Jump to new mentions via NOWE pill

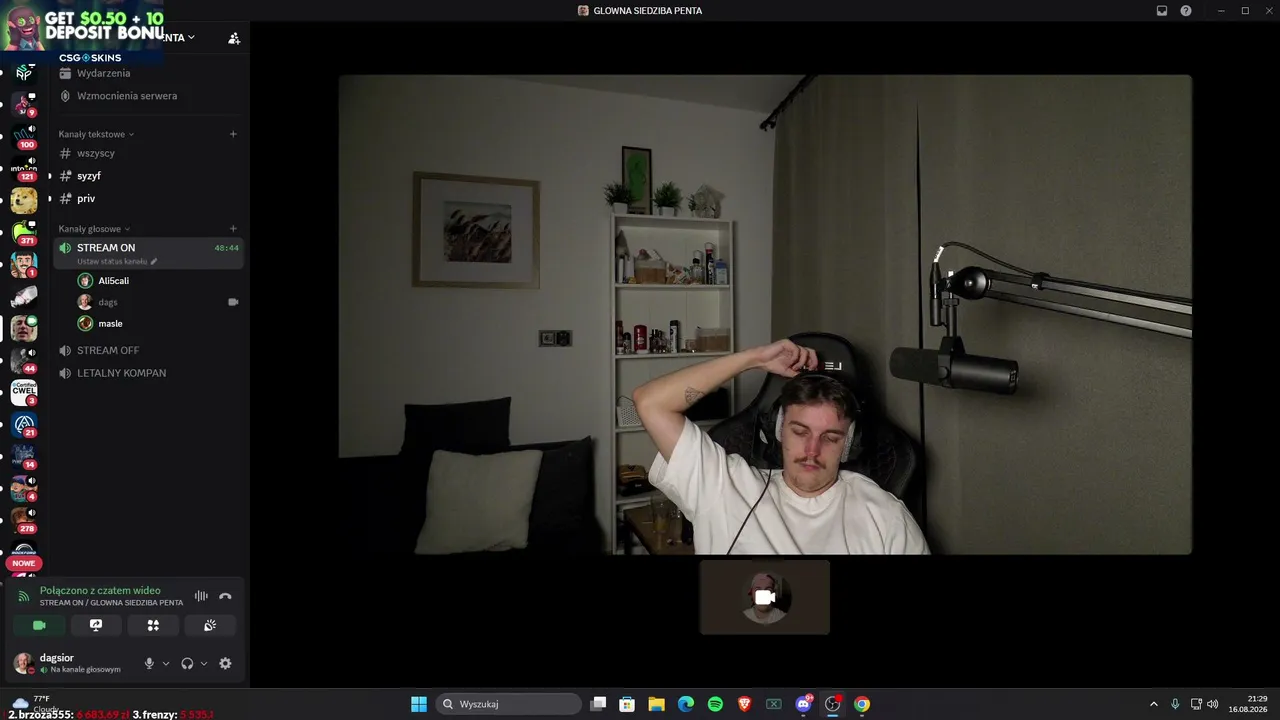coord(24,563)
